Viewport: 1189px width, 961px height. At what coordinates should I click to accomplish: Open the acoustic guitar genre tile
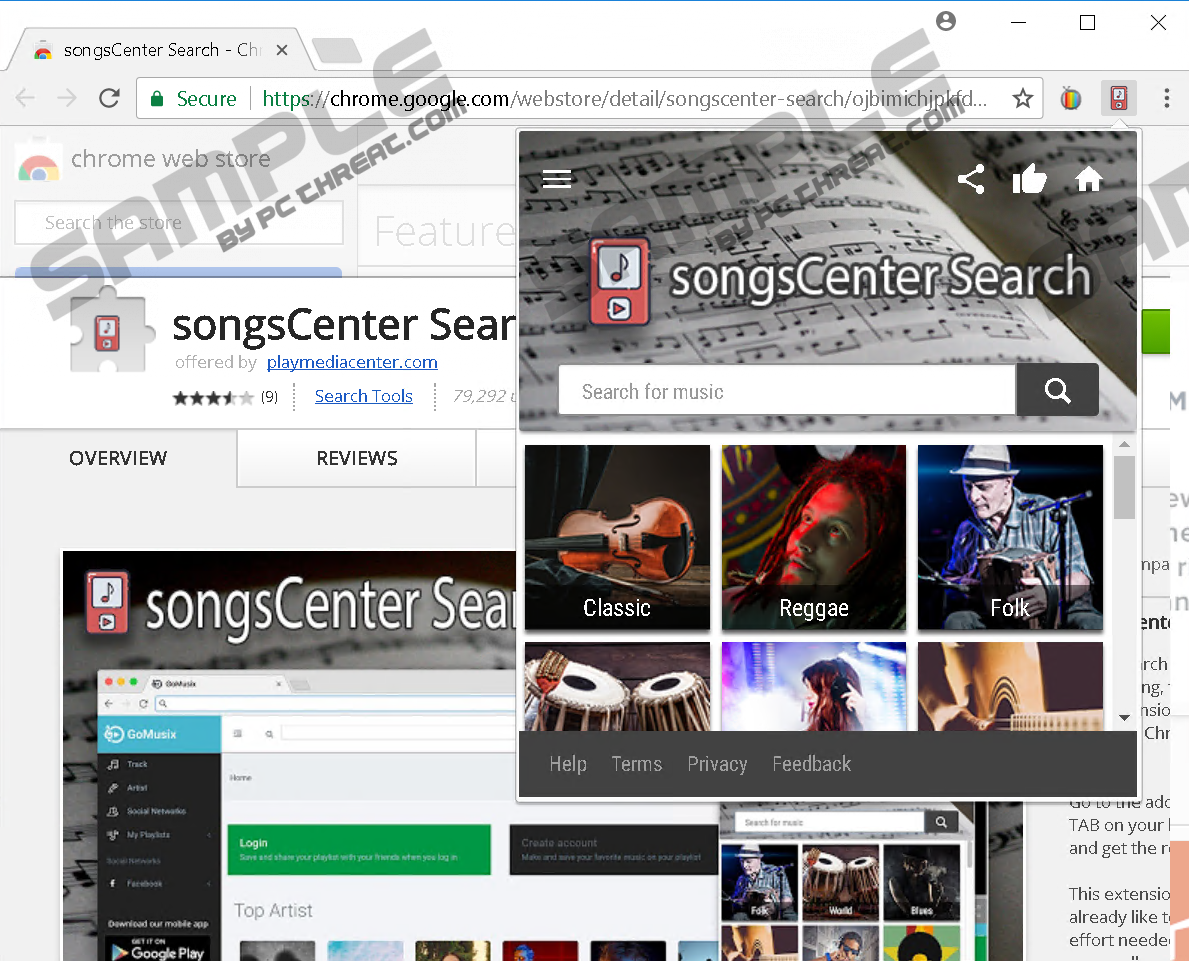[x=1010, y=686]
